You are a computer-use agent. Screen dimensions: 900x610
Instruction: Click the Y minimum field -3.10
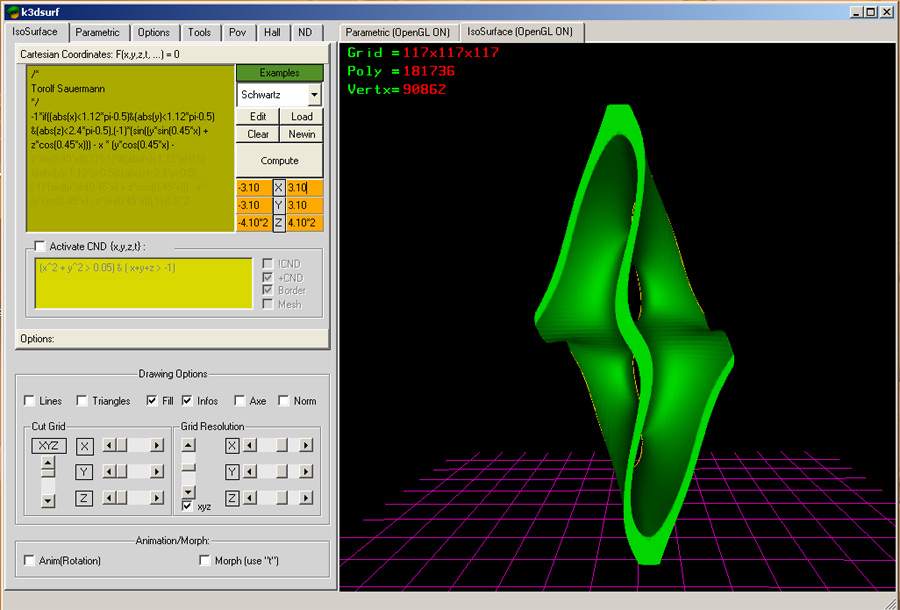click(x=254, y=205)
